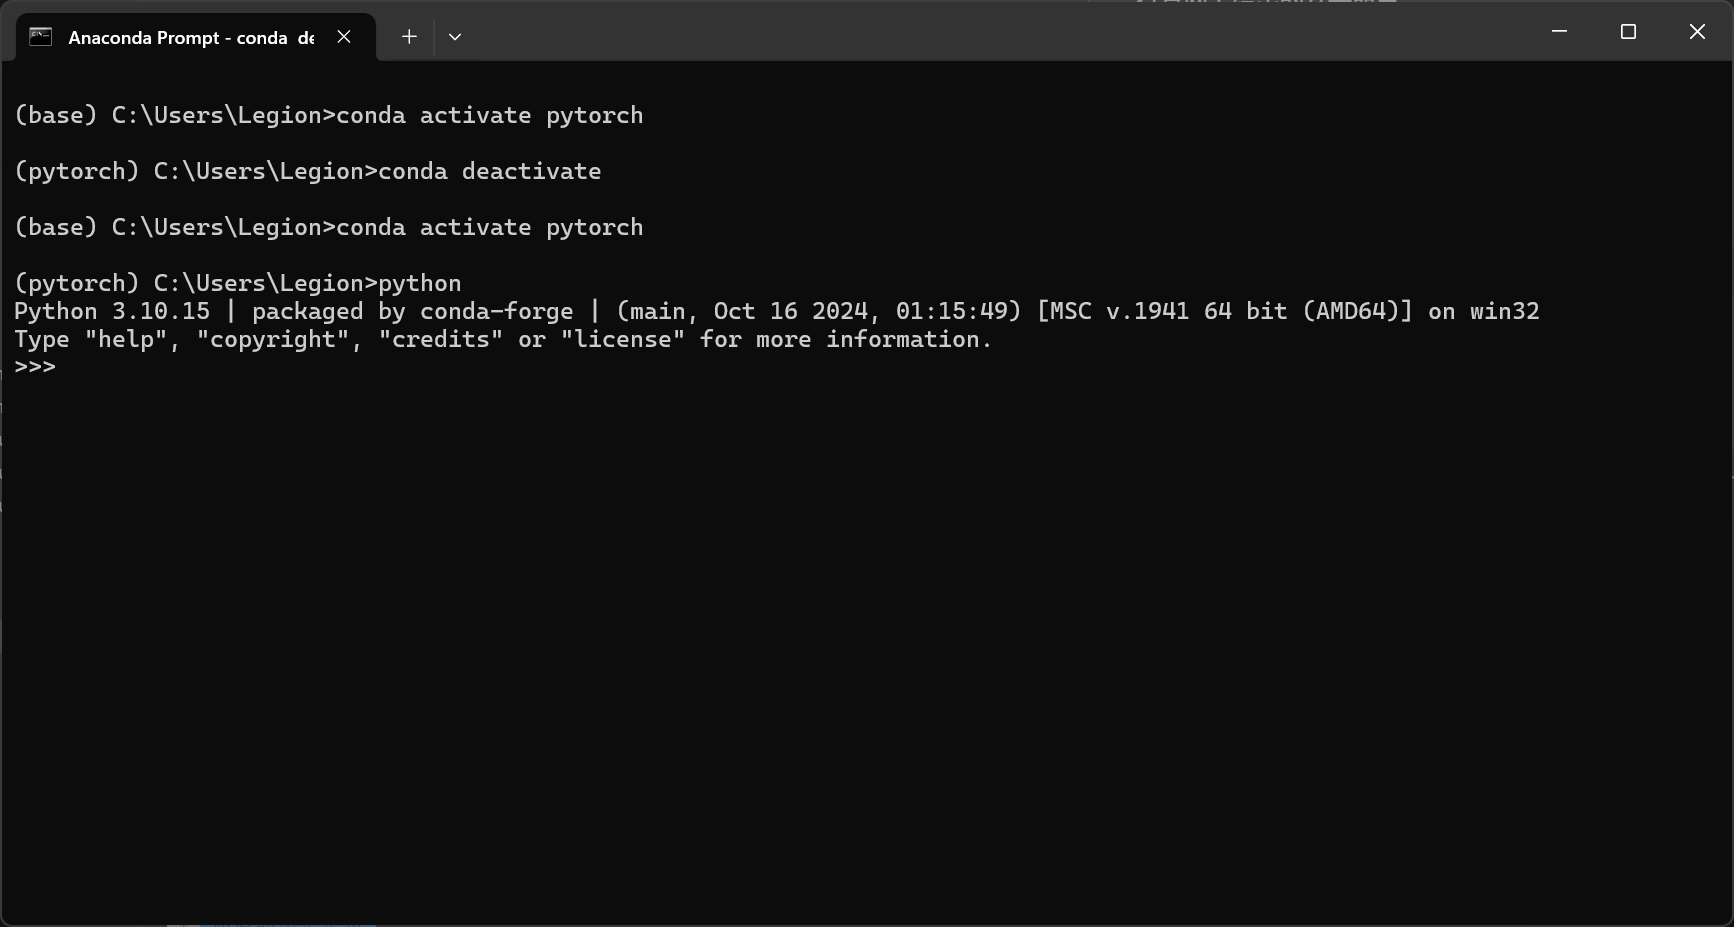The height and width of the screenshot is (927, 1734).
Task: Close the terminal window
Action: click(x=1697, y=32)
